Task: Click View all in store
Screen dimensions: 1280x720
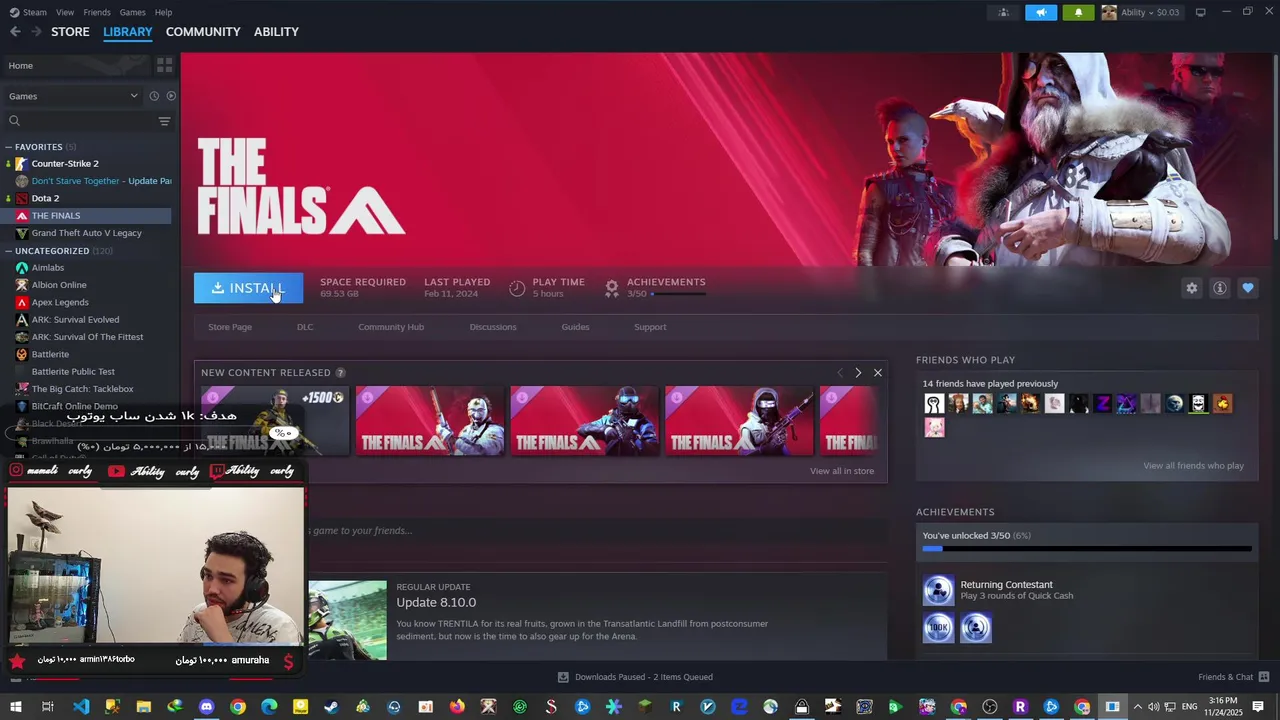Action: [842, 471]
